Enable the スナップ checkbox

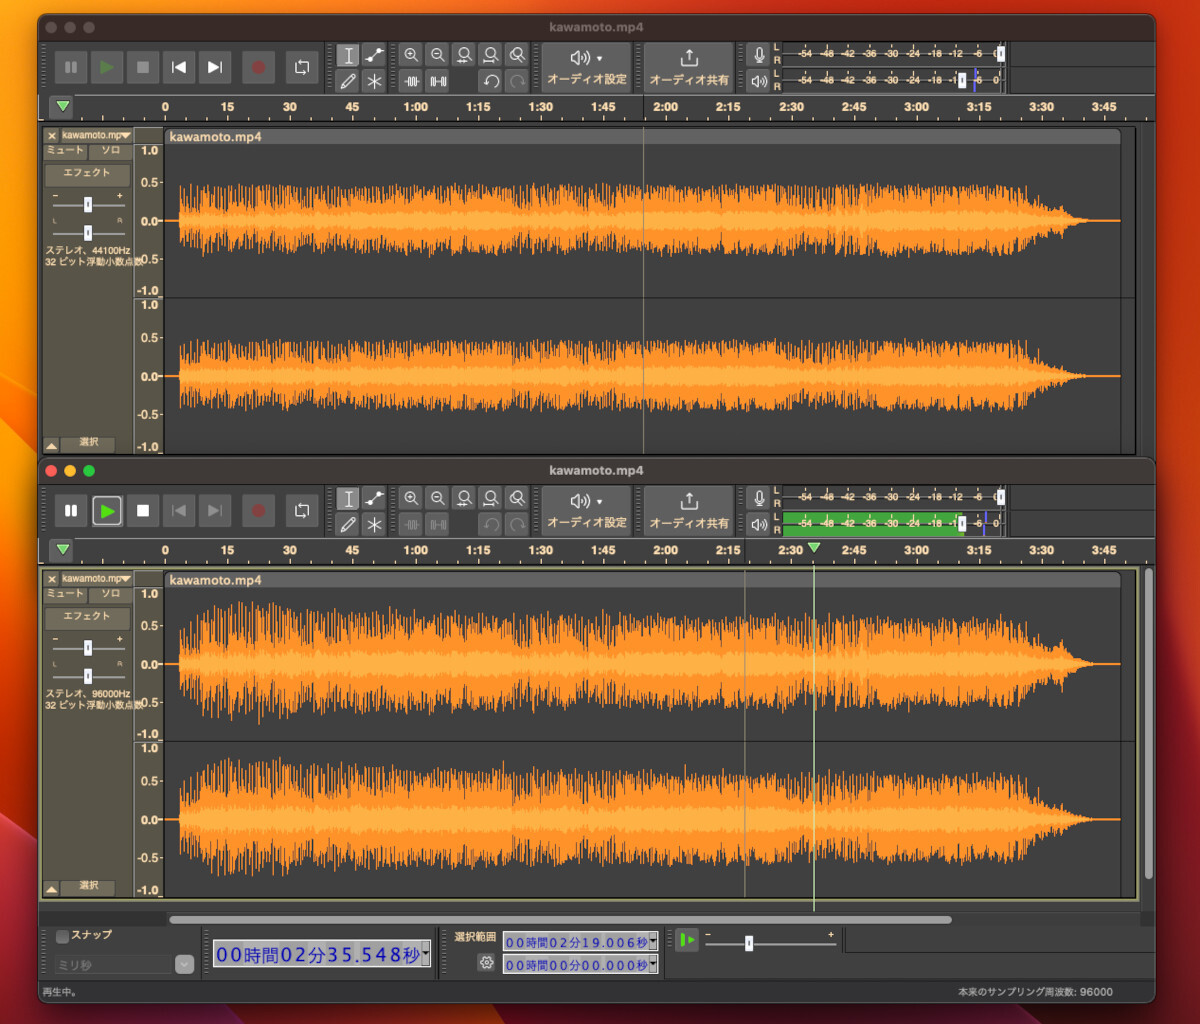[62, 936]
